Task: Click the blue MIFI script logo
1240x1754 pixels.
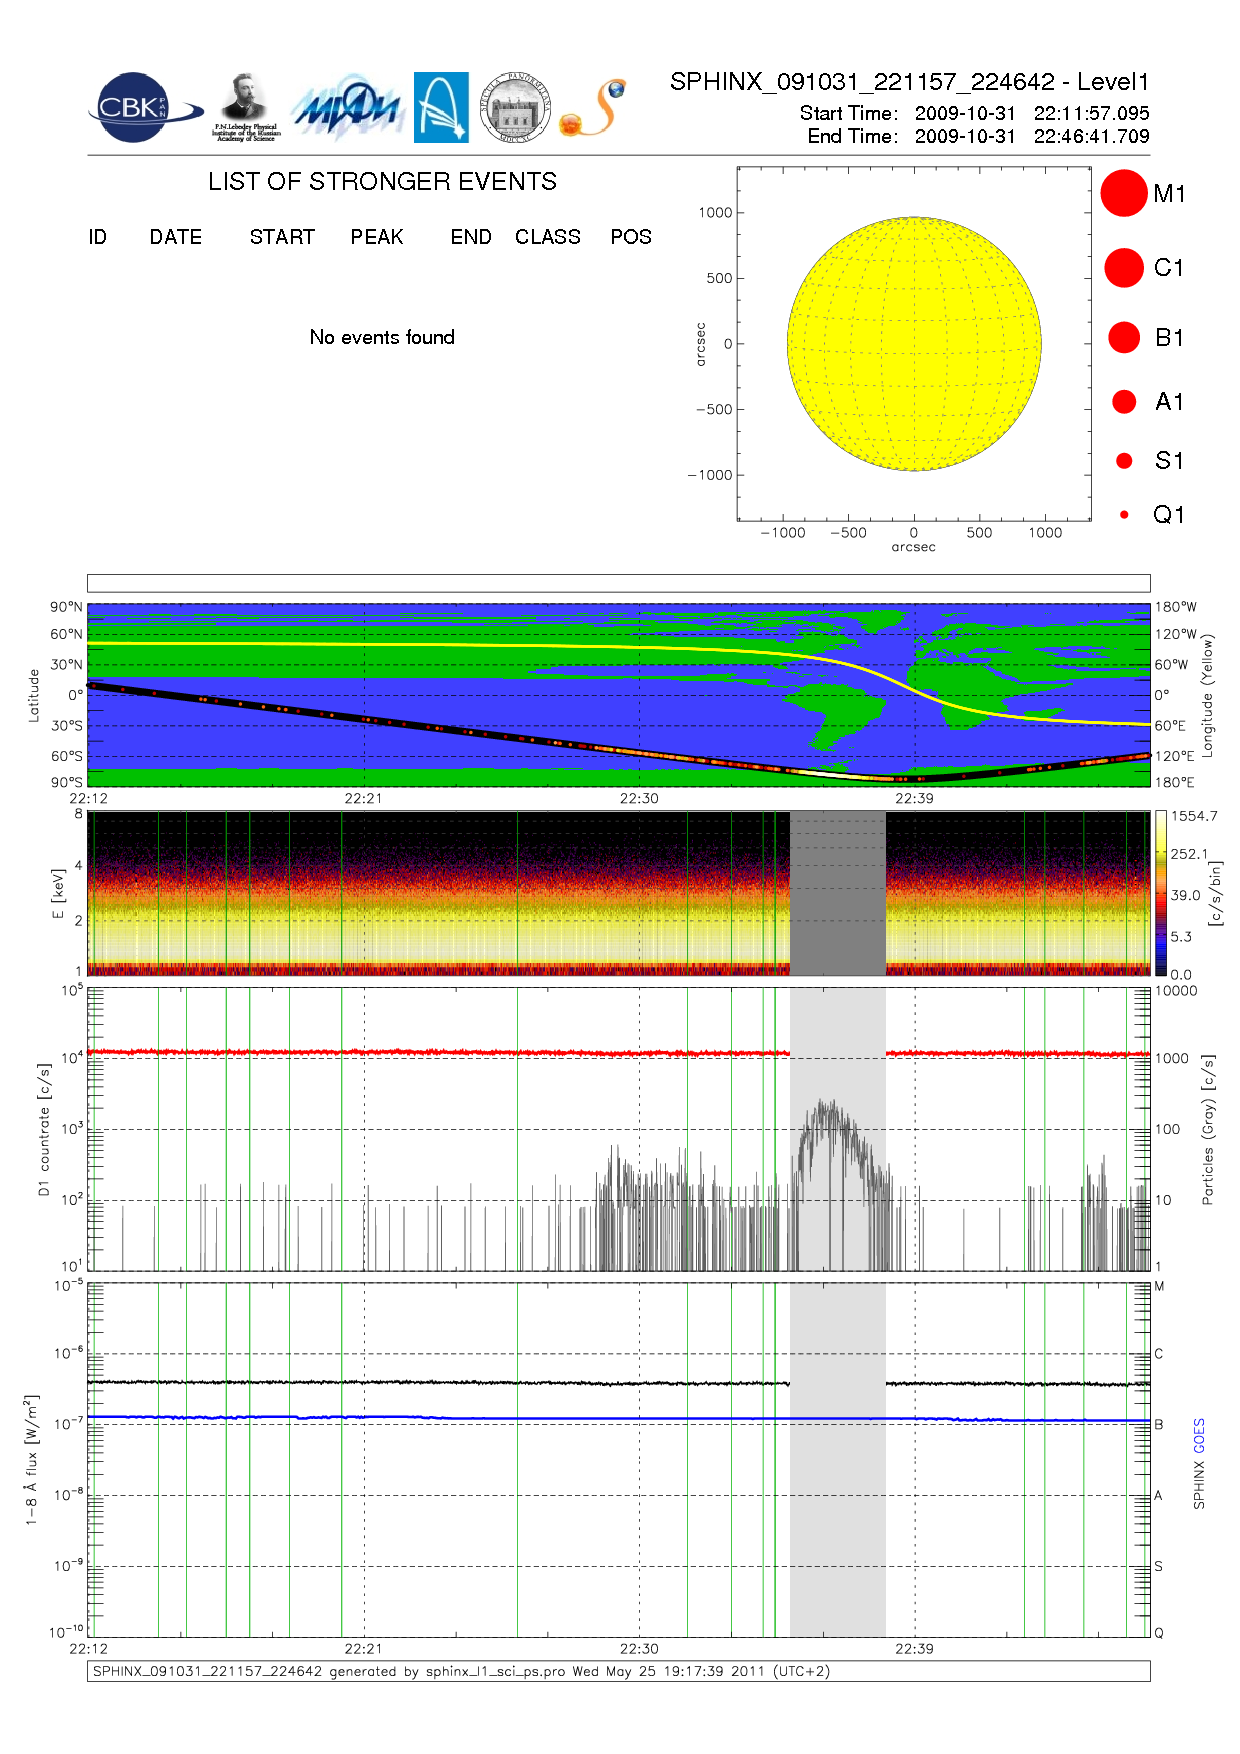Action: coord(346,108)
